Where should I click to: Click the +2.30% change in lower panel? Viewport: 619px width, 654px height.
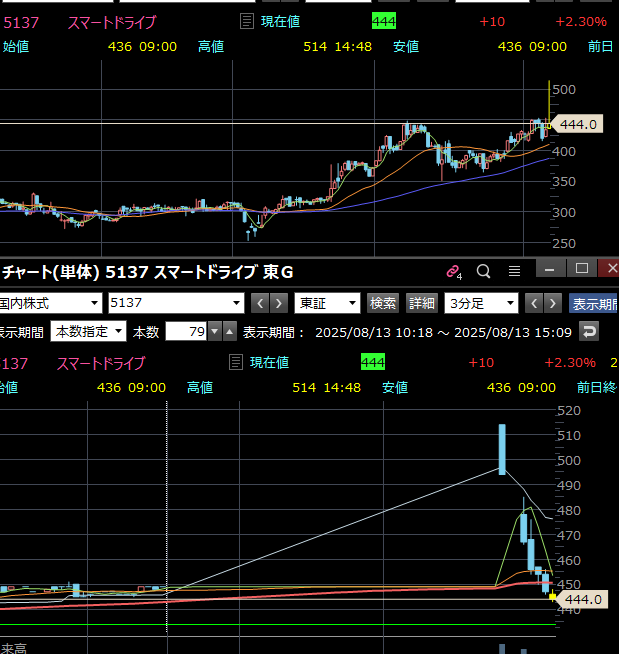pyautogui.click(x=570, y=362)
